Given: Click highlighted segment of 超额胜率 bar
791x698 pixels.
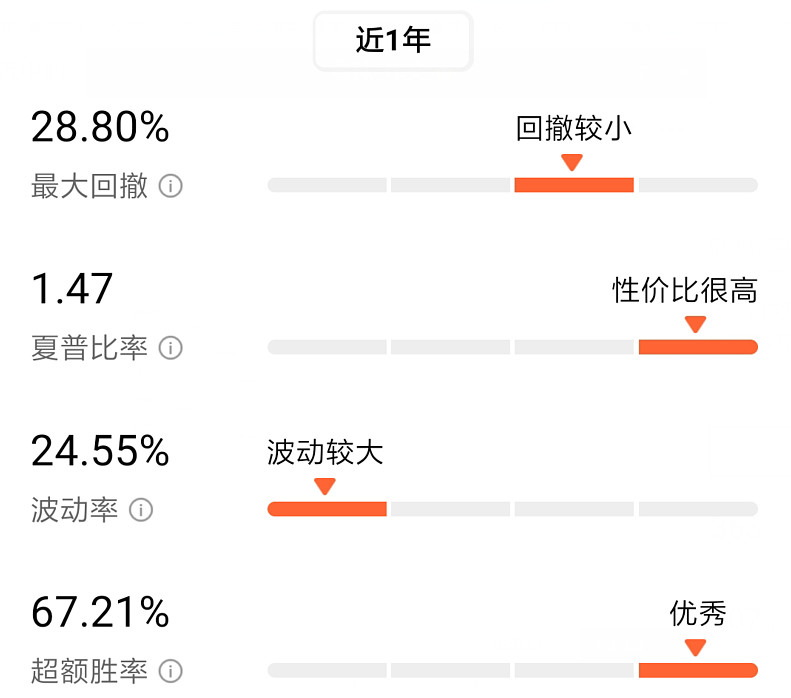Looking at the screenshot, I should click(698, 670).
